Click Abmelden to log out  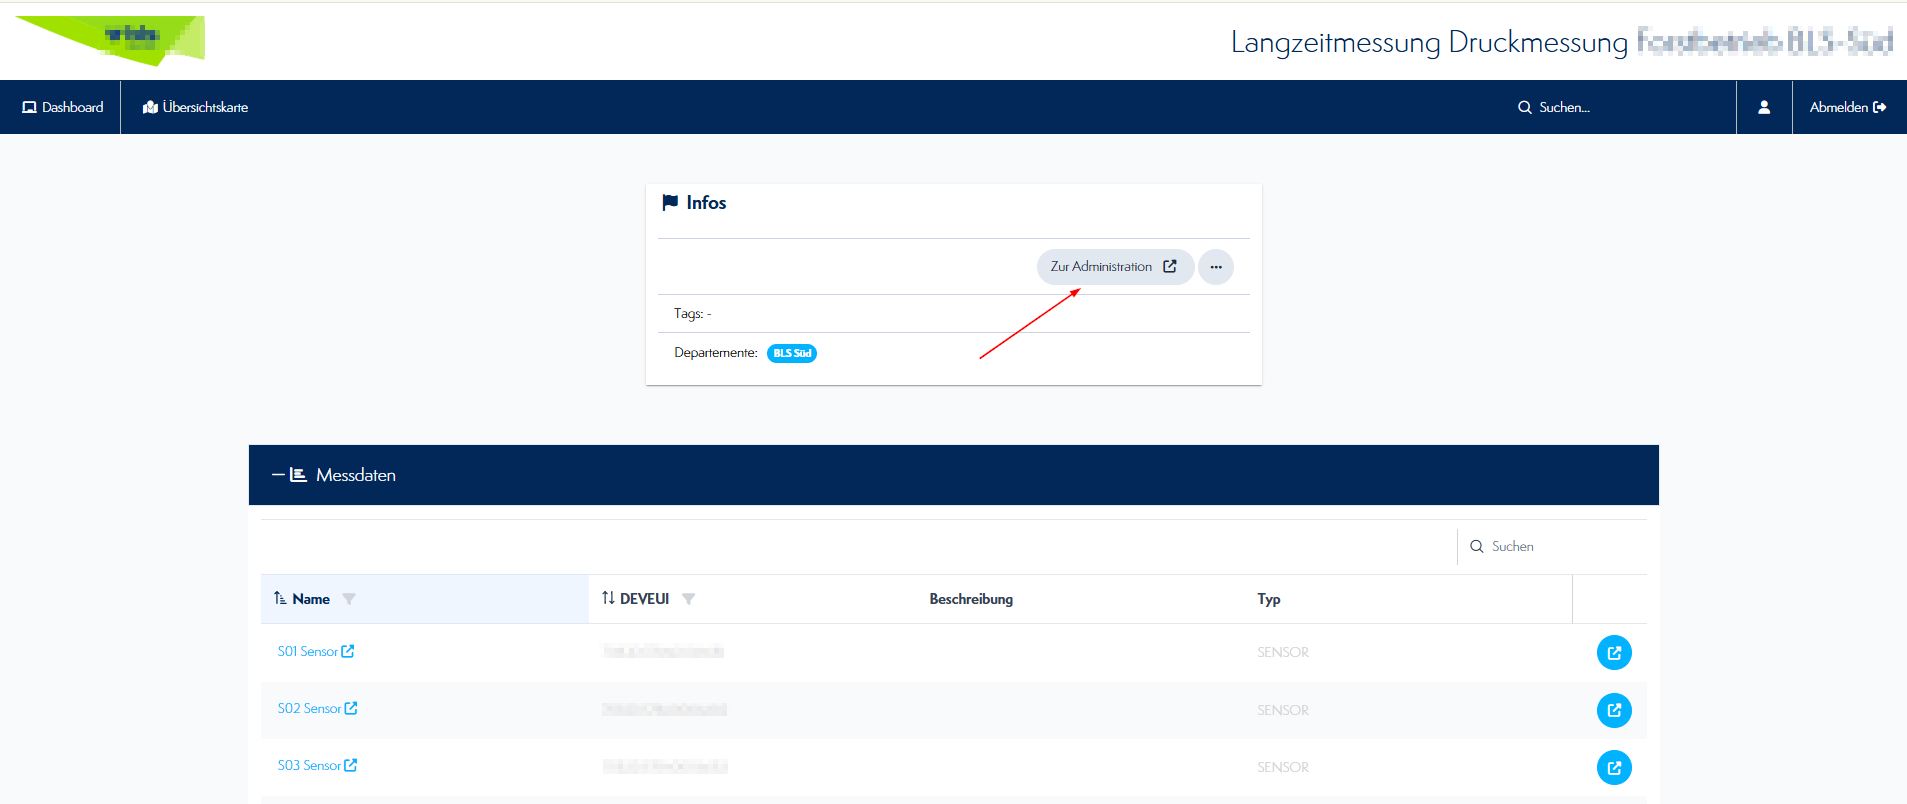(x=1847, y=107)
